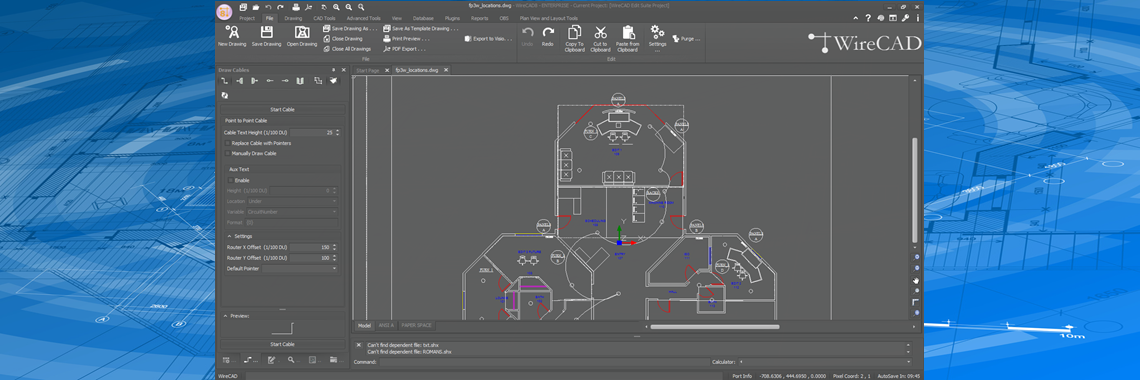
Task: Select the fourth Draw Cables pointer icon
Action: [x=270, y=81]
